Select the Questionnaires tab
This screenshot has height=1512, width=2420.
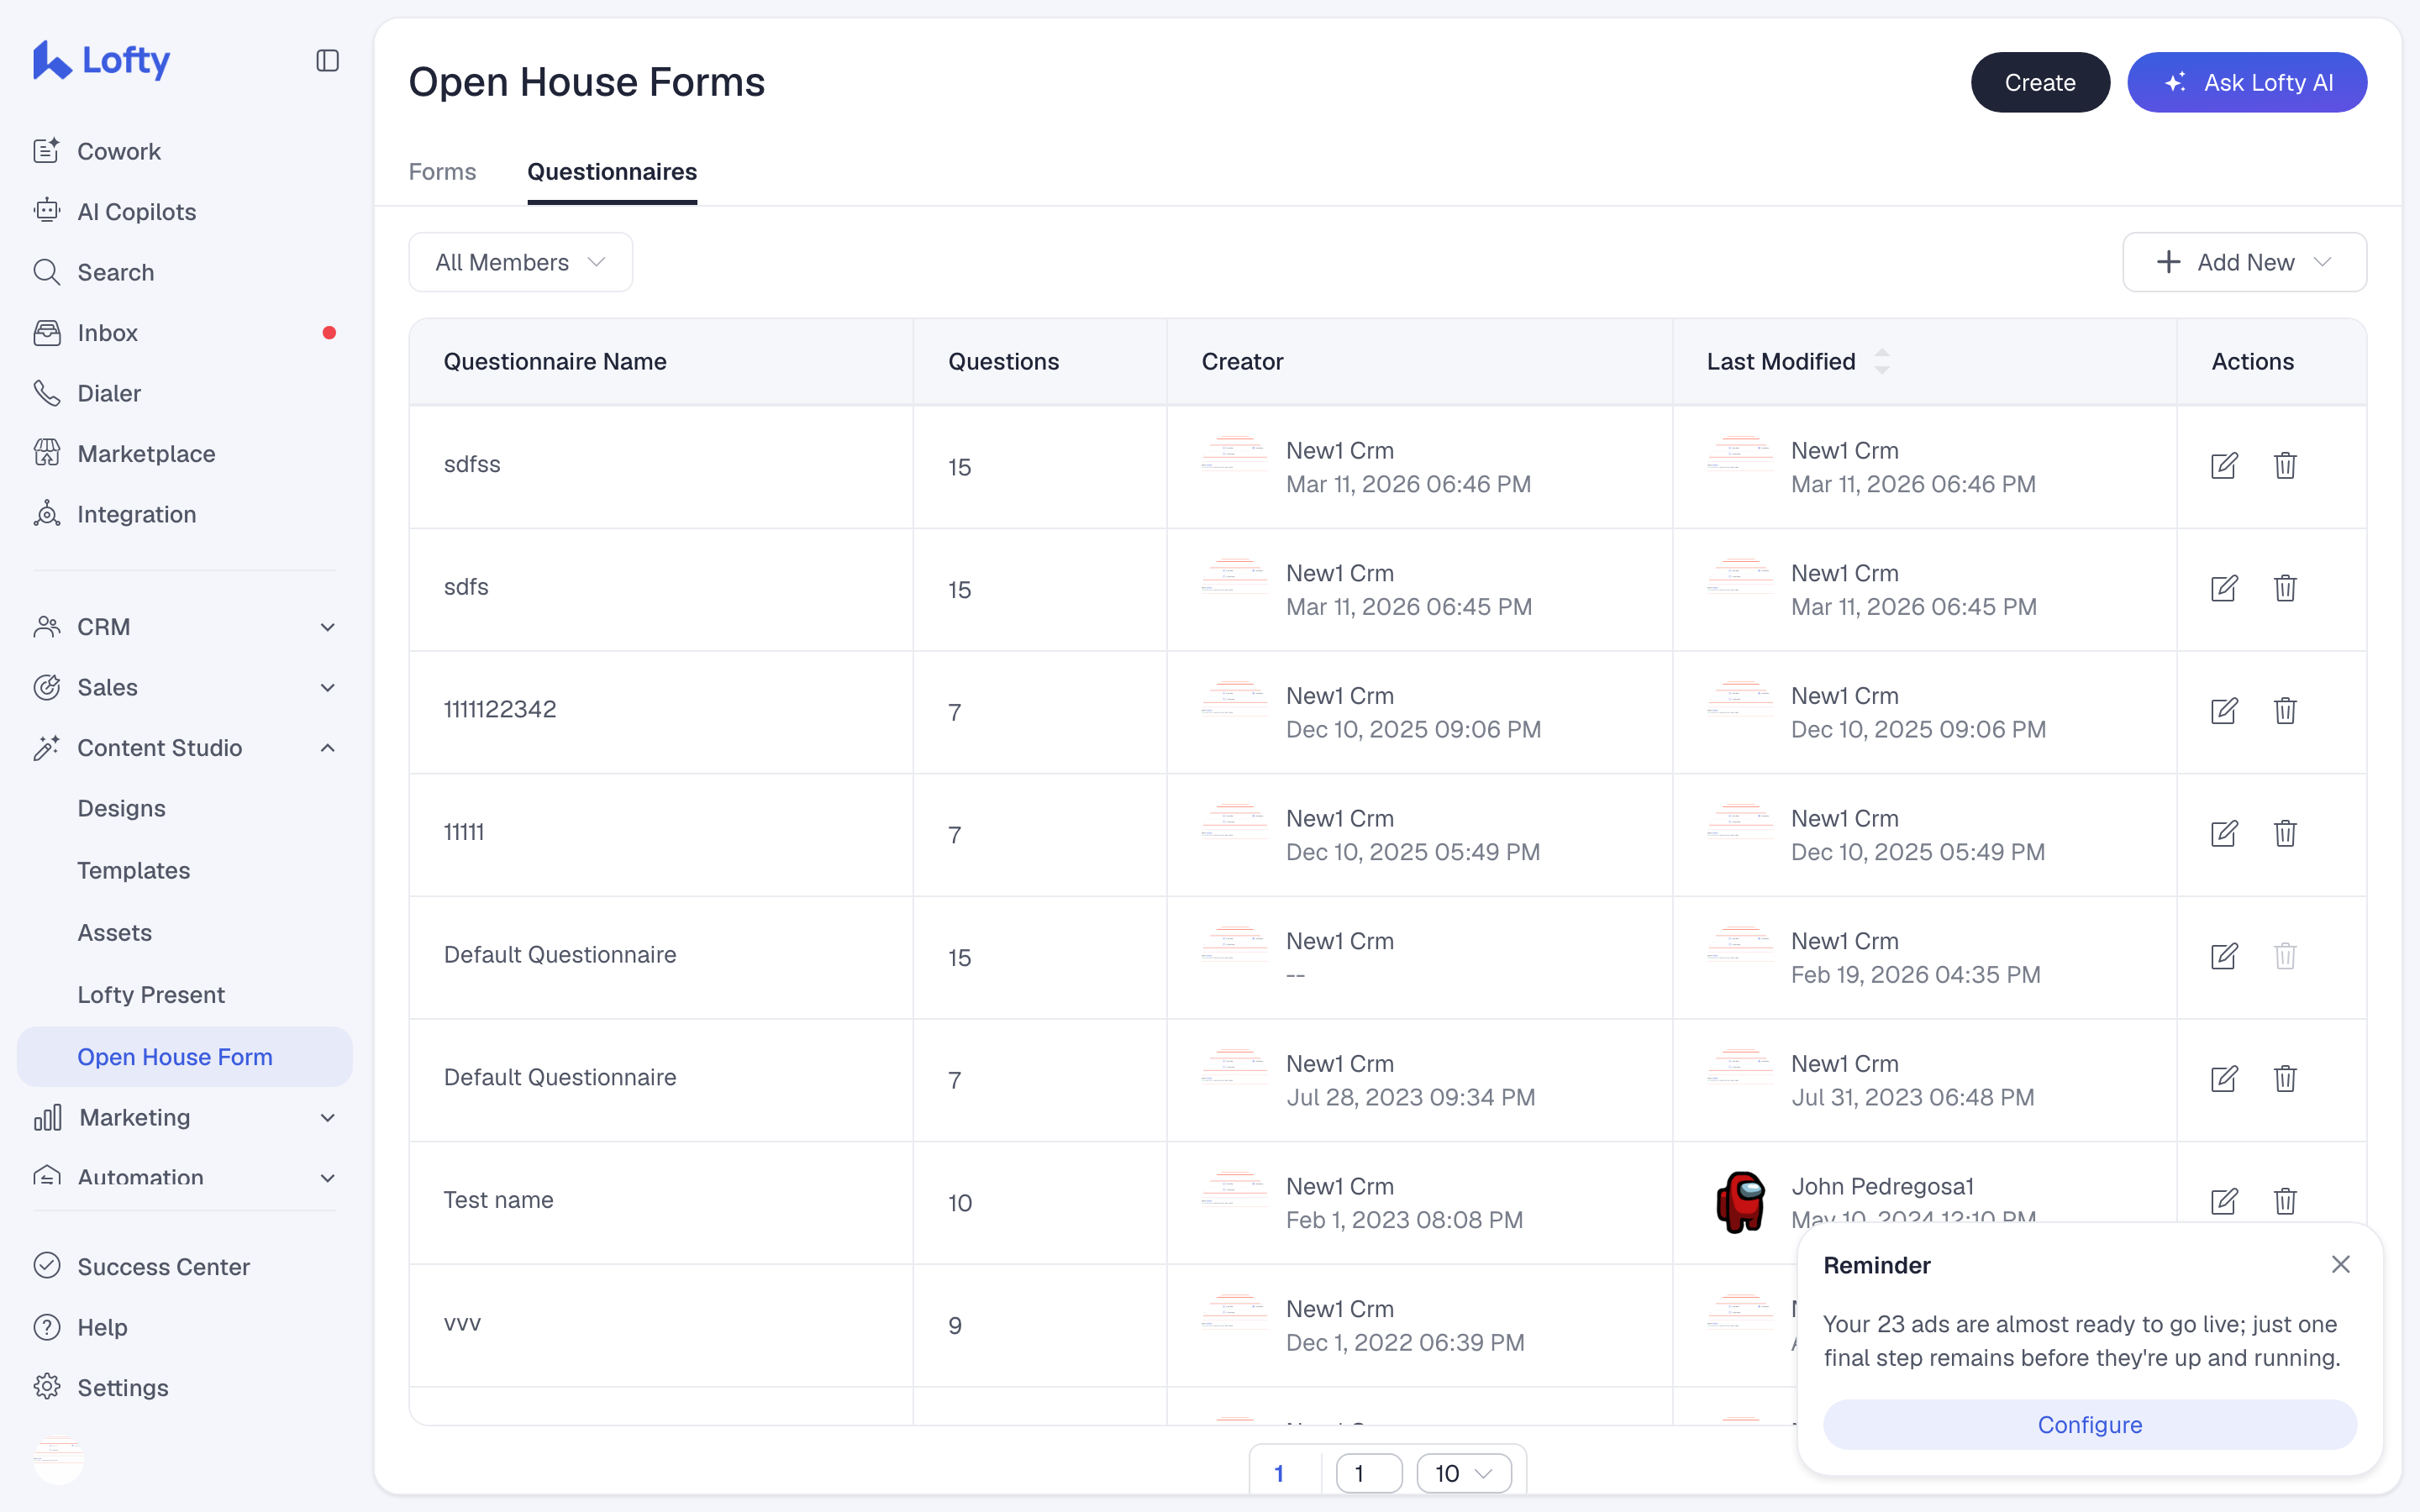pos(612,172)
